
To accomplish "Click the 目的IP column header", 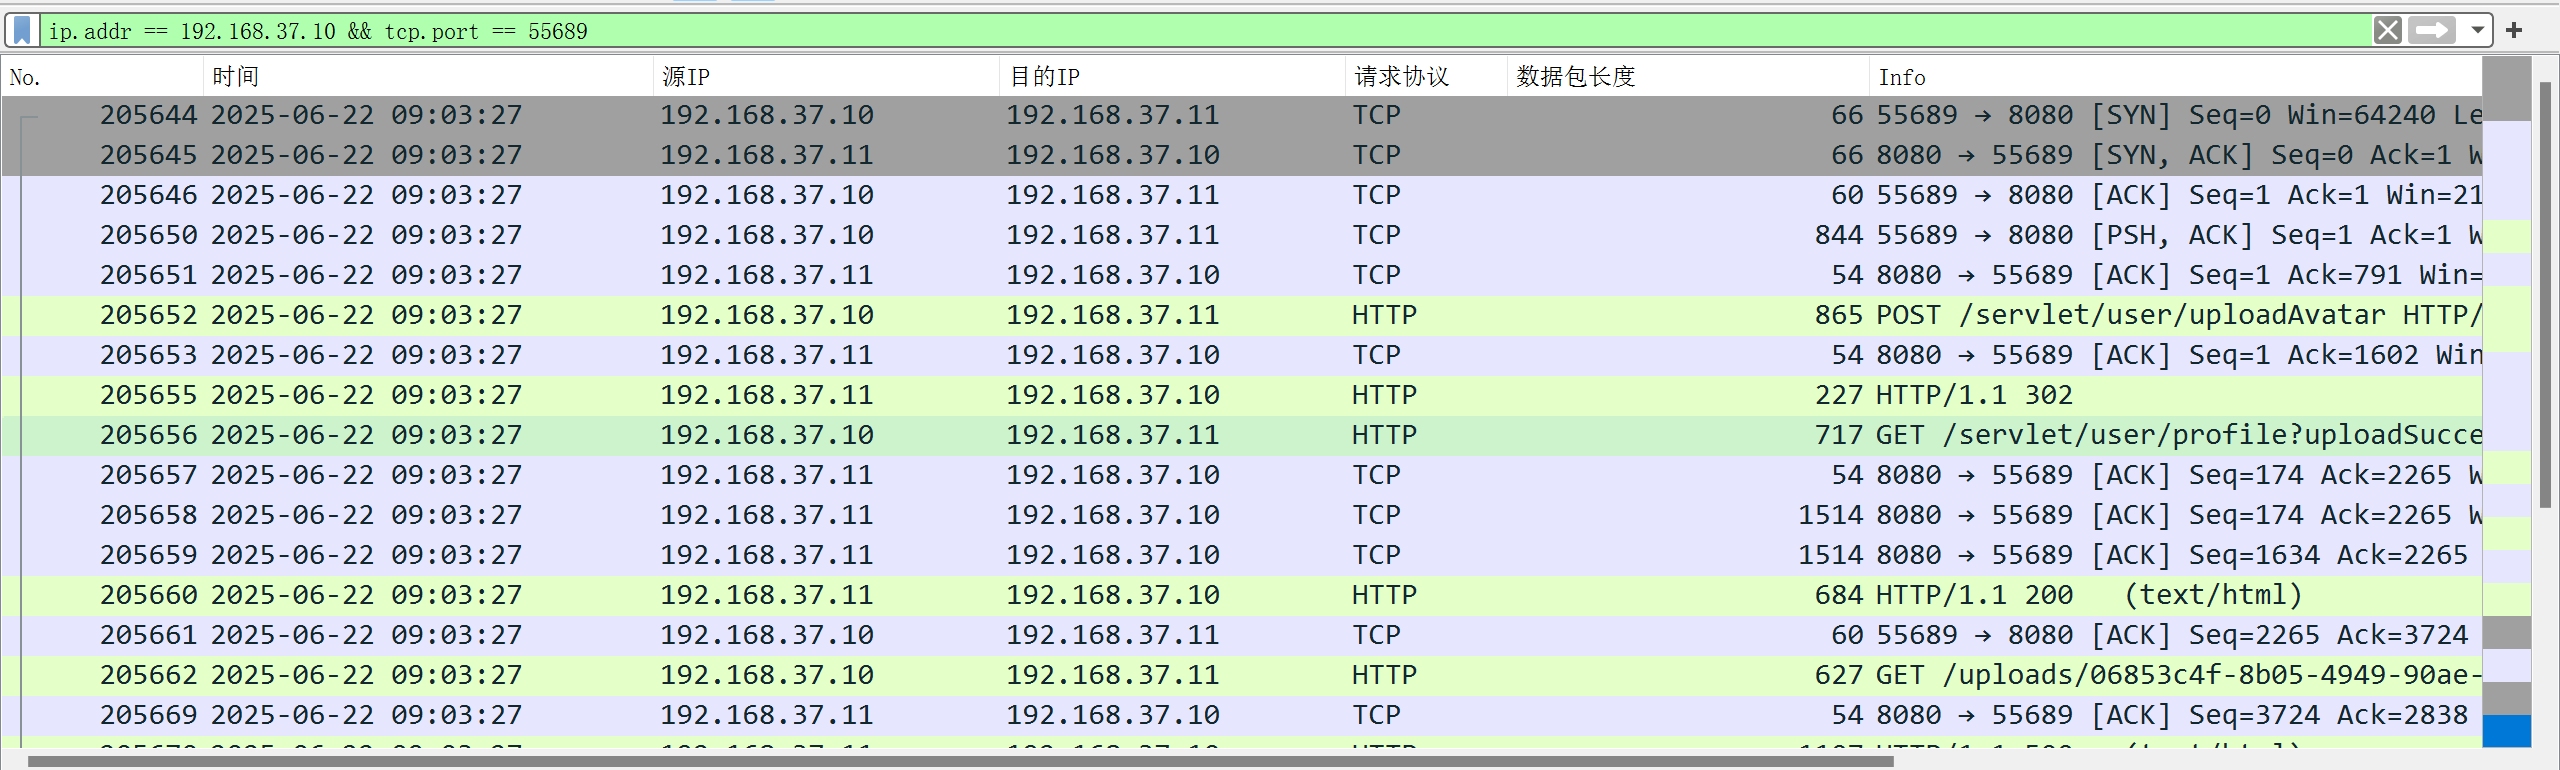I will pyautogui.click(x=1171, y=77).
